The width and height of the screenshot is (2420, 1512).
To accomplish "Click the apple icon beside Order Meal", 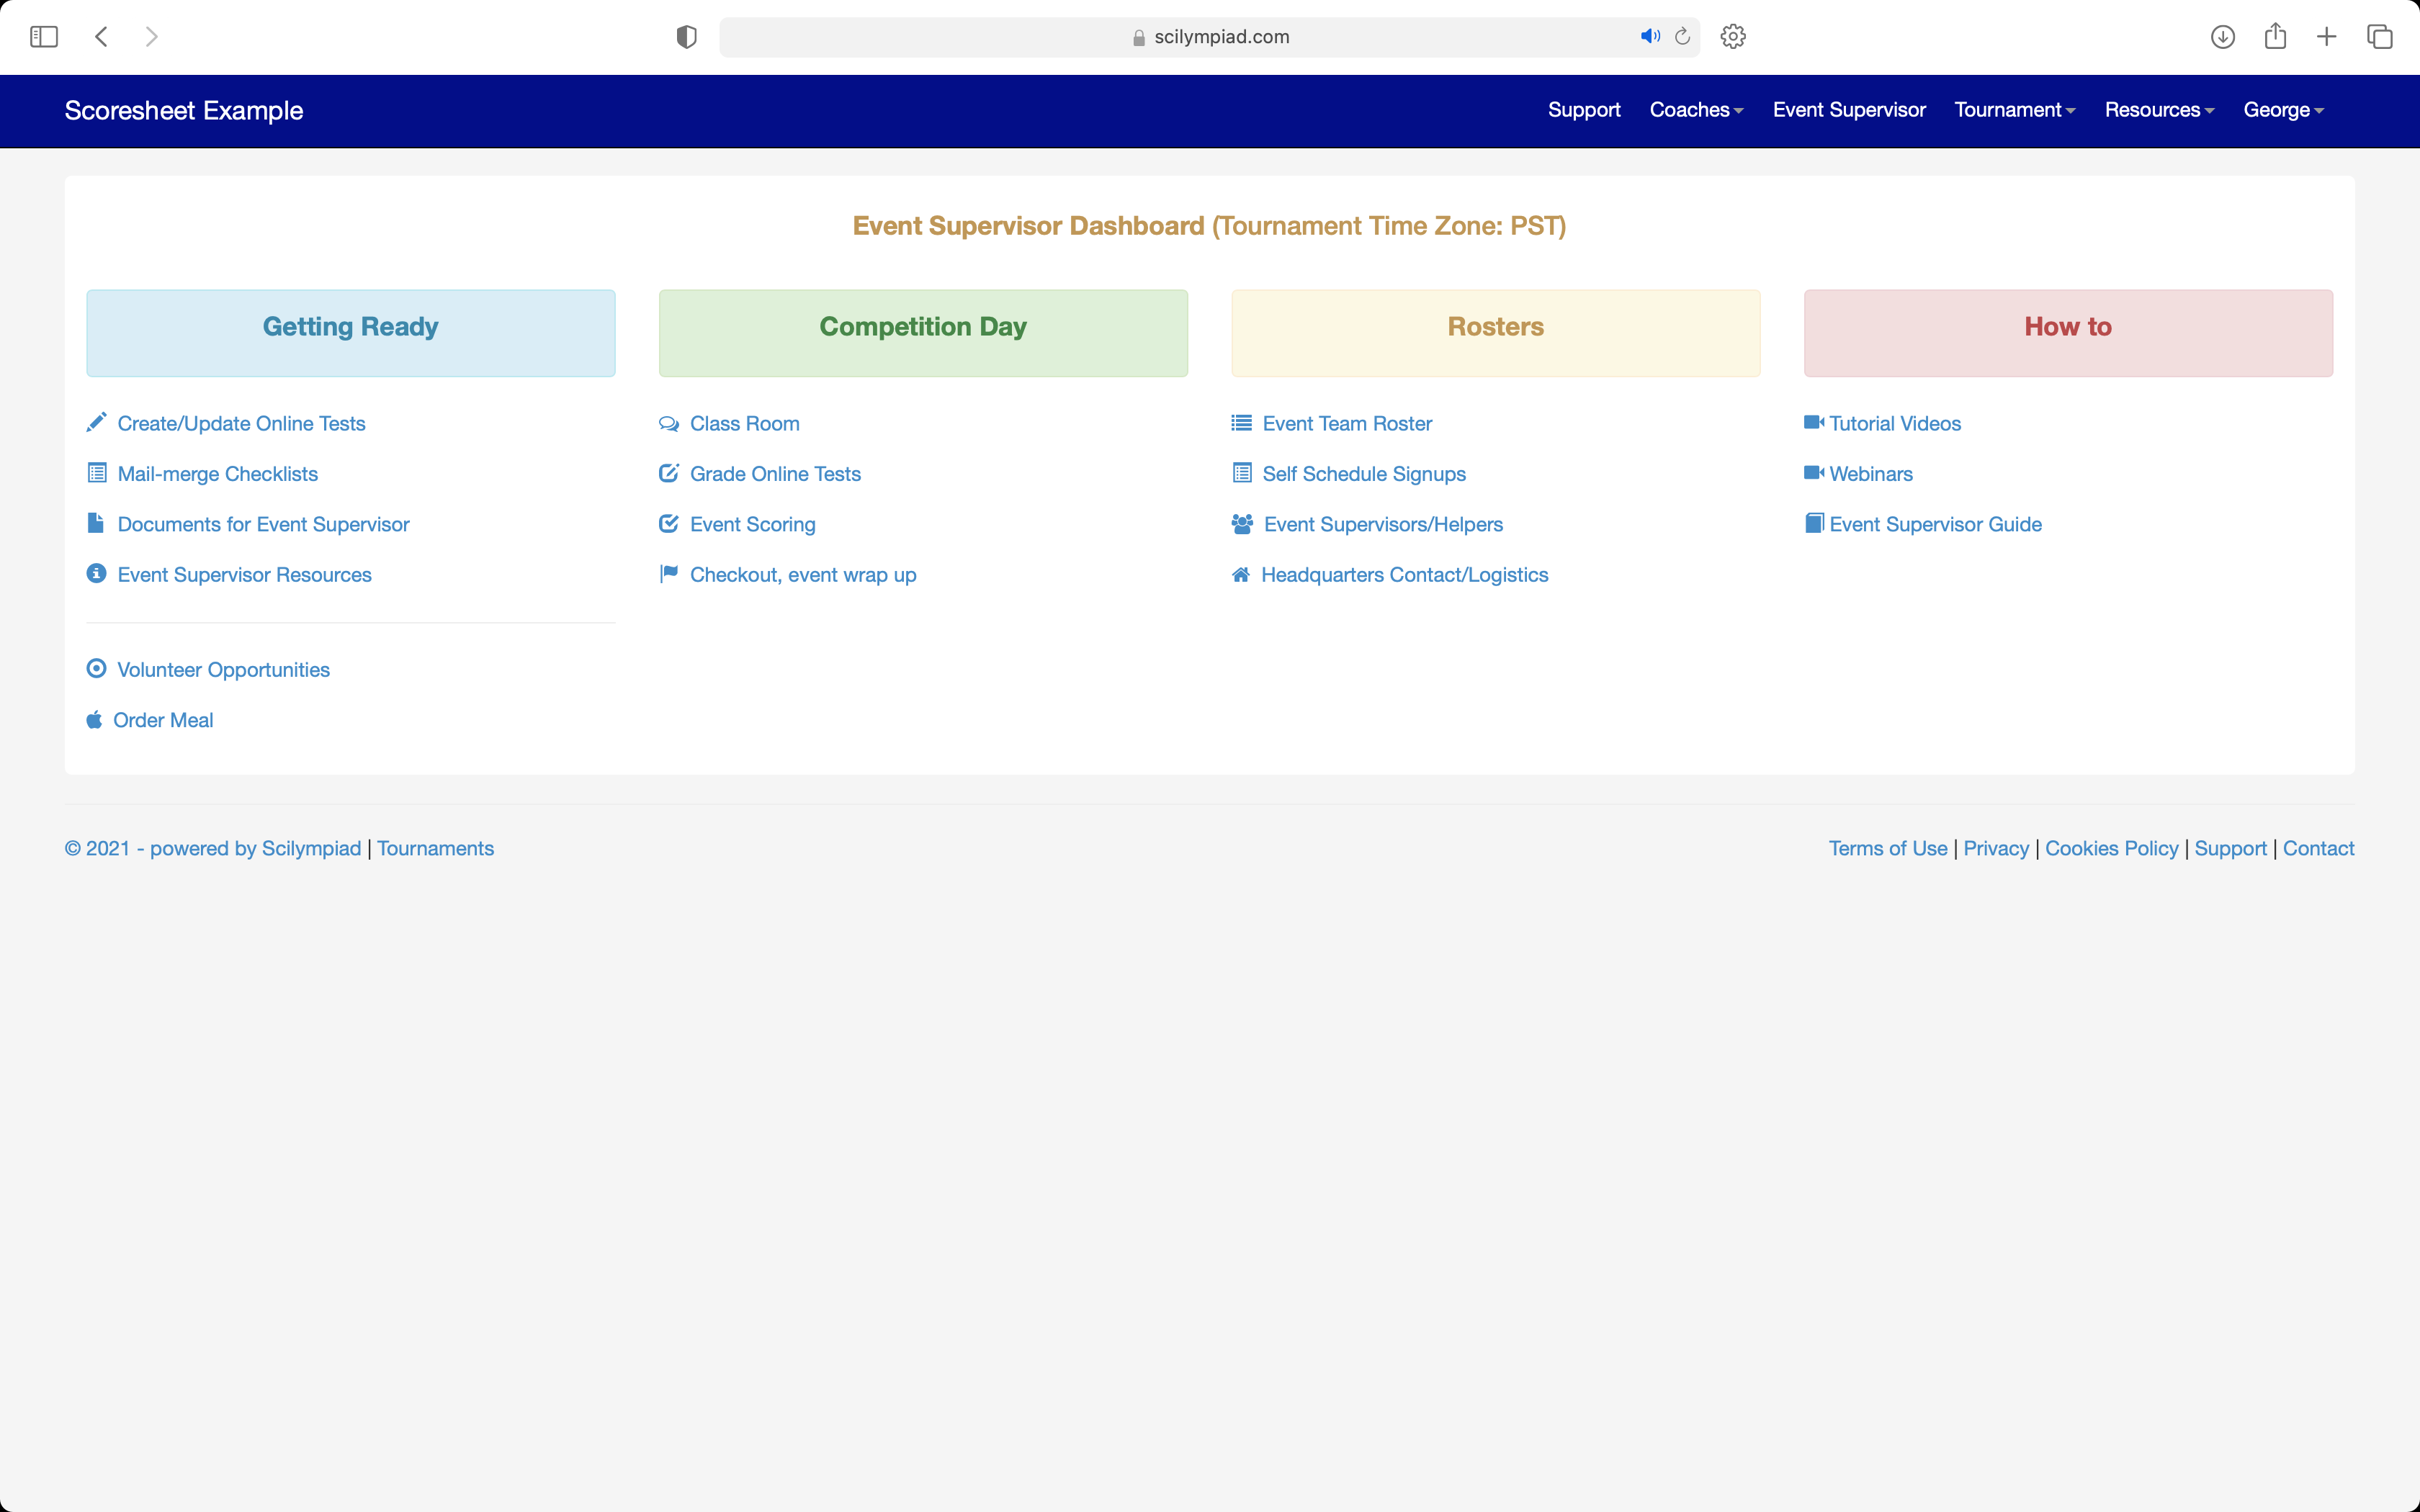I will pos(94,720).
